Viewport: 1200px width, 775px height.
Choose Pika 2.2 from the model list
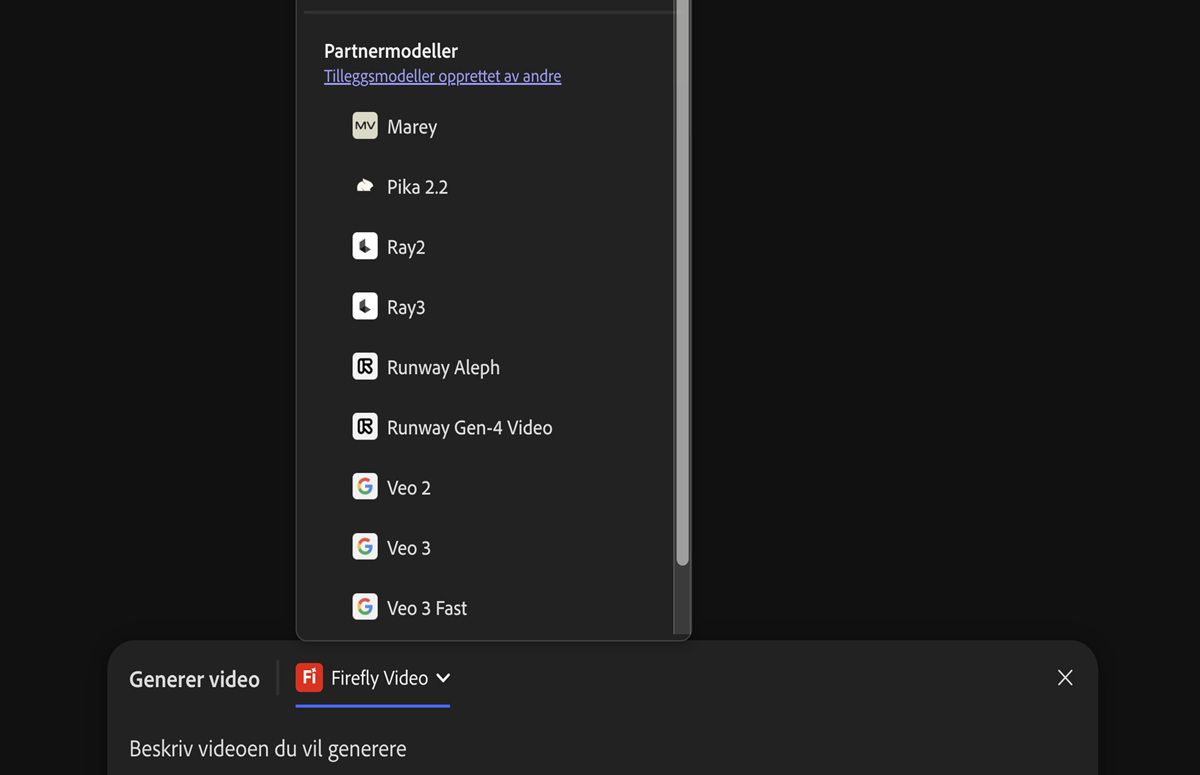coord(417,187)
